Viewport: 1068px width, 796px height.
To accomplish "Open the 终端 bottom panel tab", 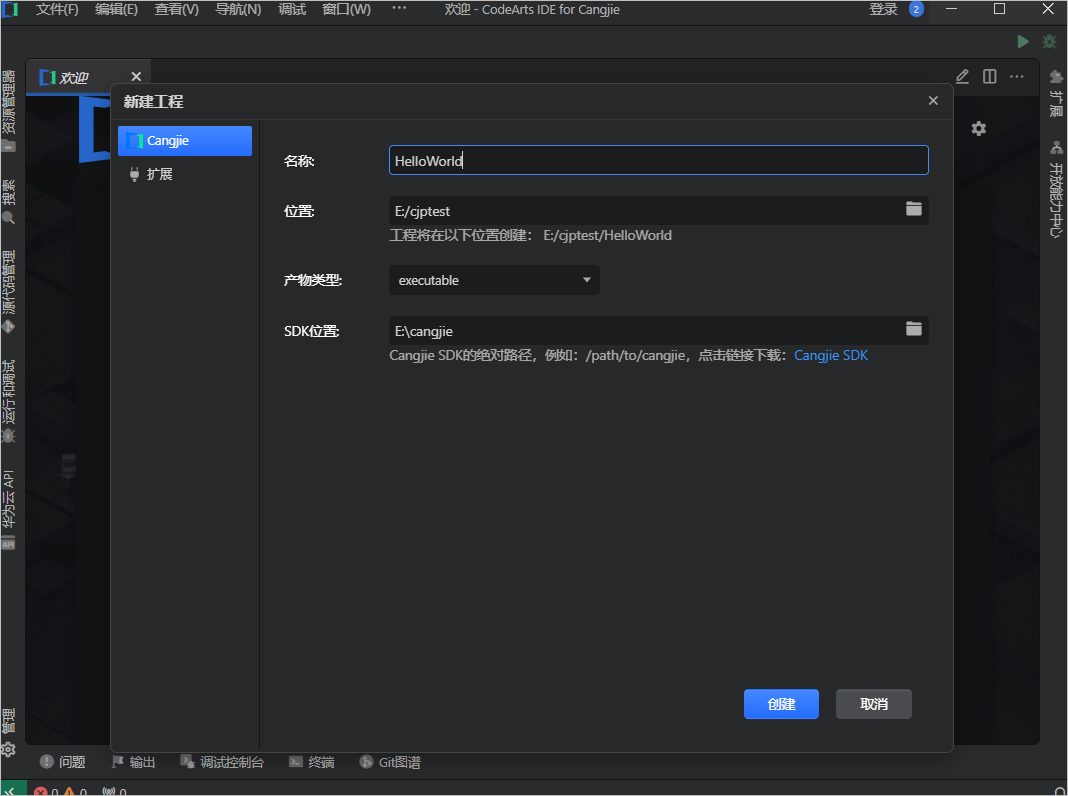I will tap(311, 761).
